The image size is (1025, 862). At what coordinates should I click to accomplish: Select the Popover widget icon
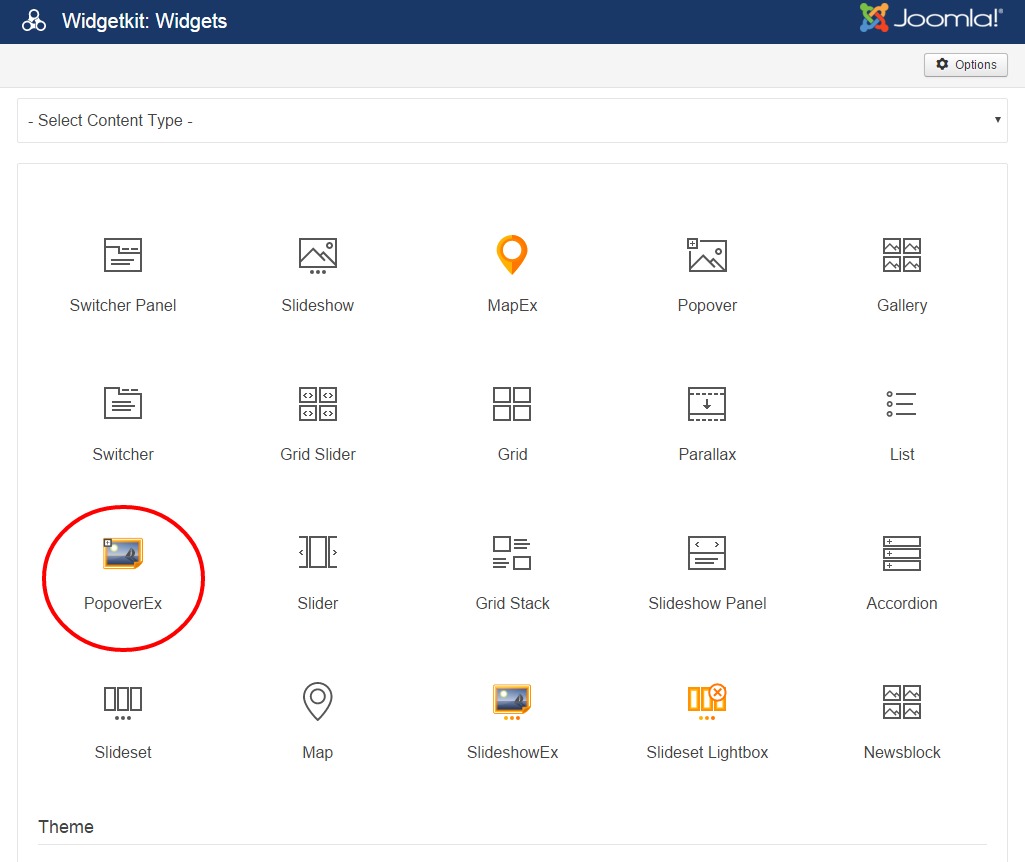click(x=707, y=255)
